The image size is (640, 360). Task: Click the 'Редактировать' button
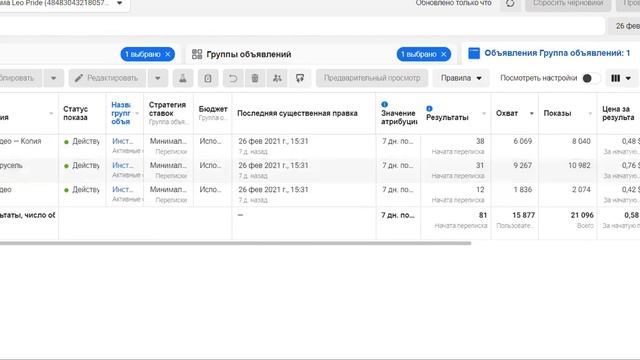107,78
